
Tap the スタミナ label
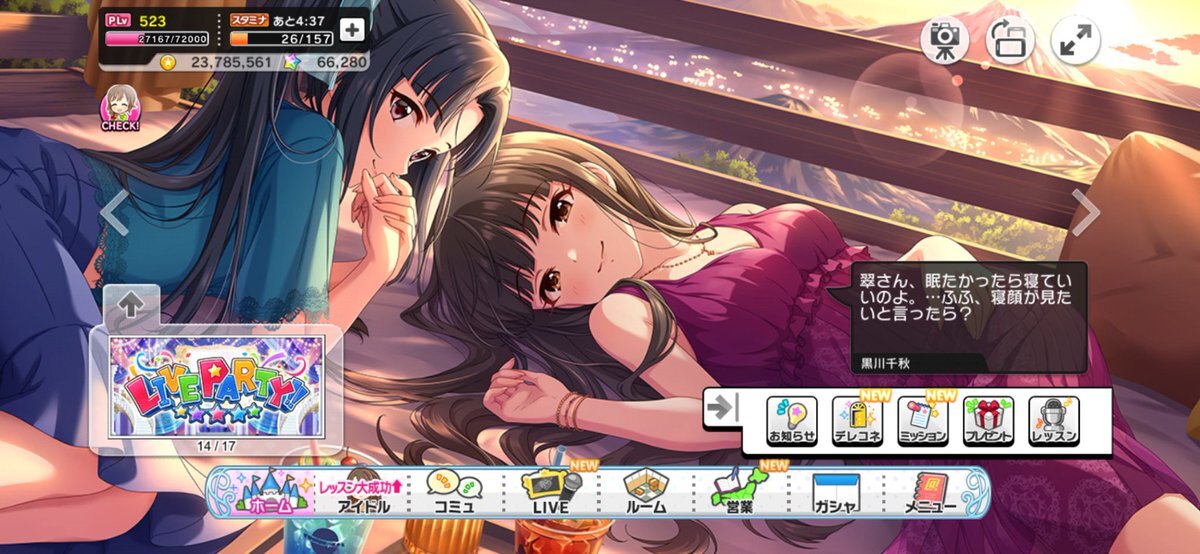[249, 19]
